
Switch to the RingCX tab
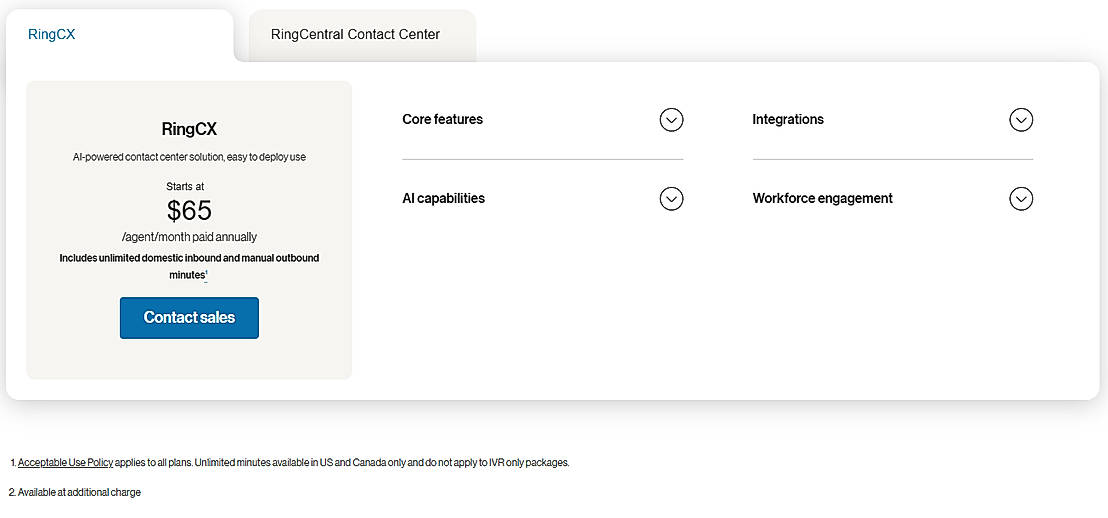tap(52, 35)
